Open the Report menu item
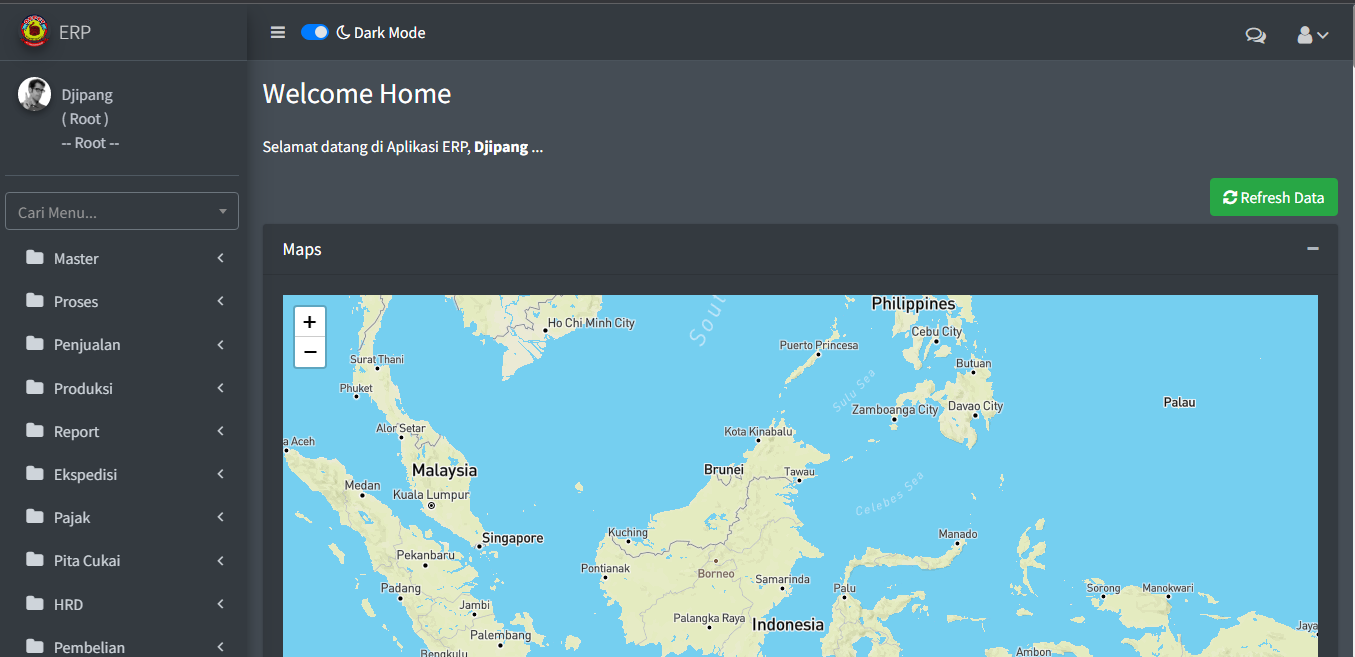Viewport: 1355px width, 657px height. 77,432
